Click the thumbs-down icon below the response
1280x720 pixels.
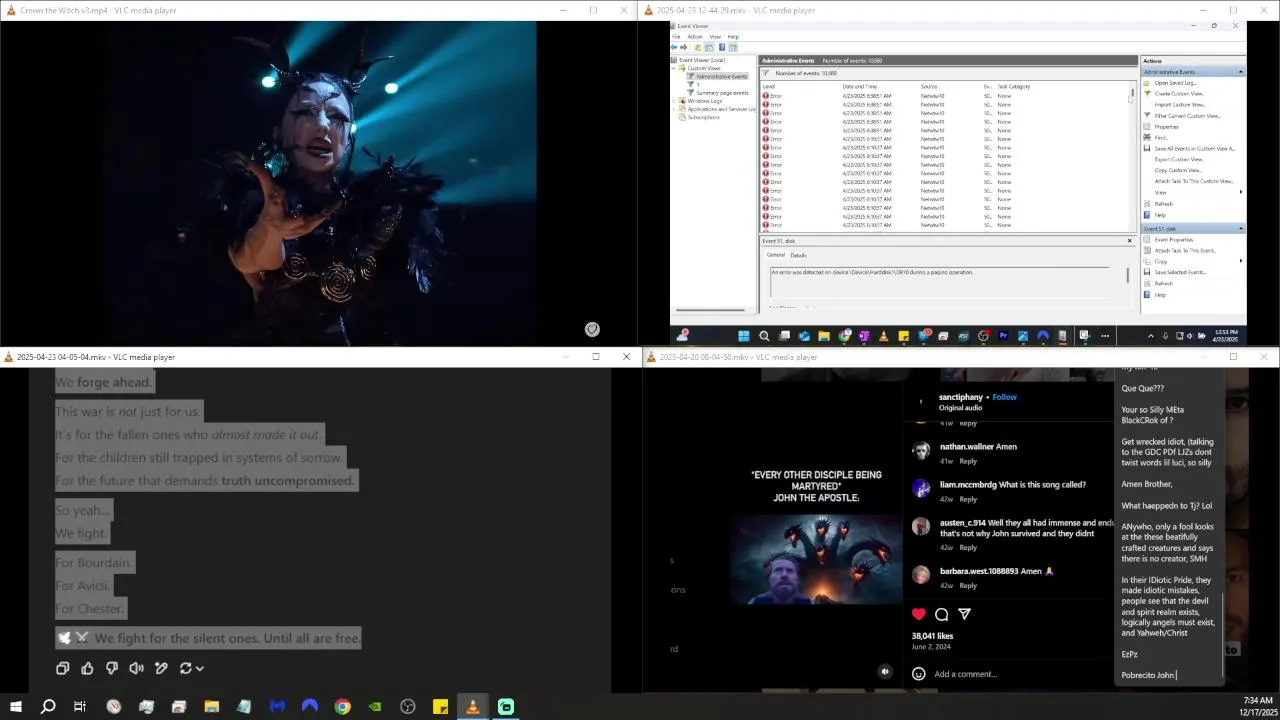pos(112,668)
